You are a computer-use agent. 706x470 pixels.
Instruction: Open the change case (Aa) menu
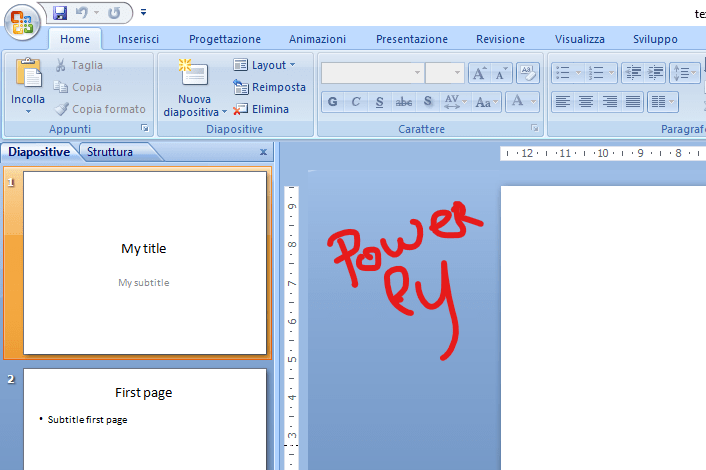tap(486, 102)
